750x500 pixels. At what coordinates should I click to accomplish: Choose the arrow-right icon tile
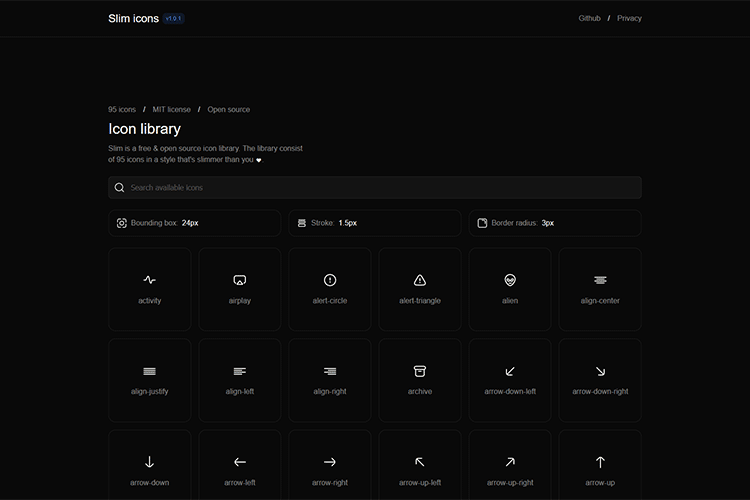(x=330, y=468)
